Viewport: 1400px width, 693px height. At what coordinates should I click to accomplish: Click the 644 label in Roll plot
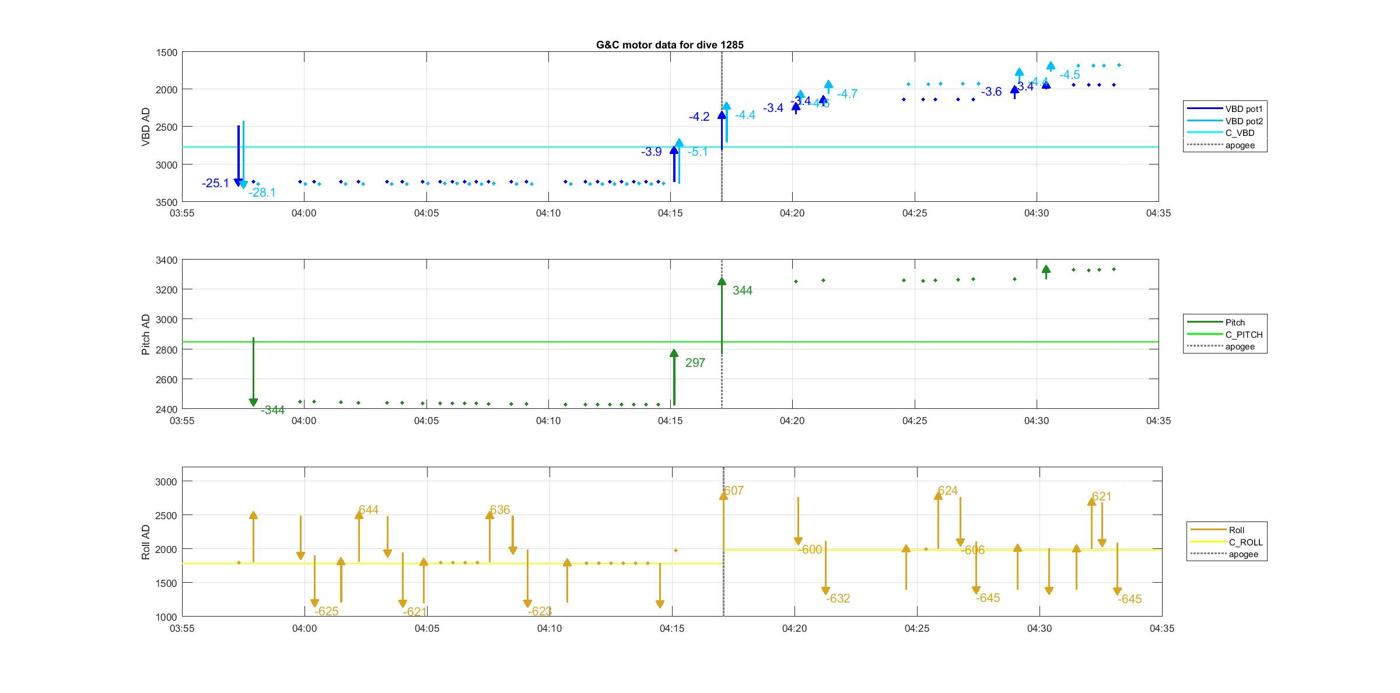tap(369, 510)
